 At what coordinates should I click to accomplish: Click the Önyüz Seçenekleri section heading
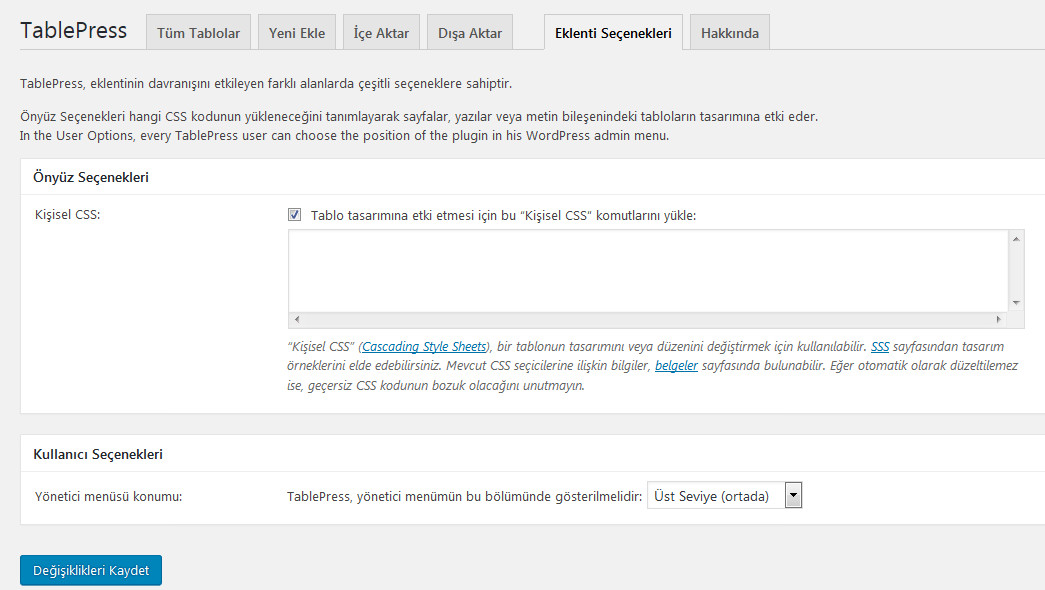point(91,177)
